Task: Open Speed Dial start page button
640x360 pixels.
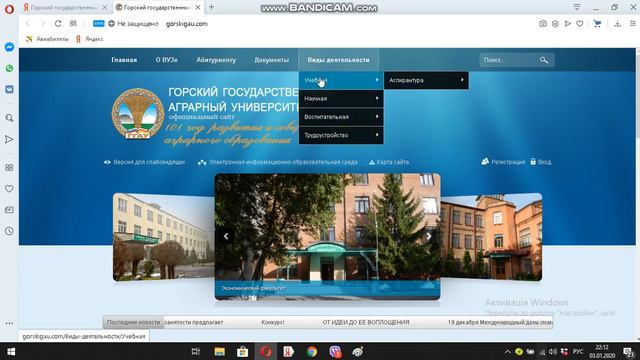Action: click(73, 24)
